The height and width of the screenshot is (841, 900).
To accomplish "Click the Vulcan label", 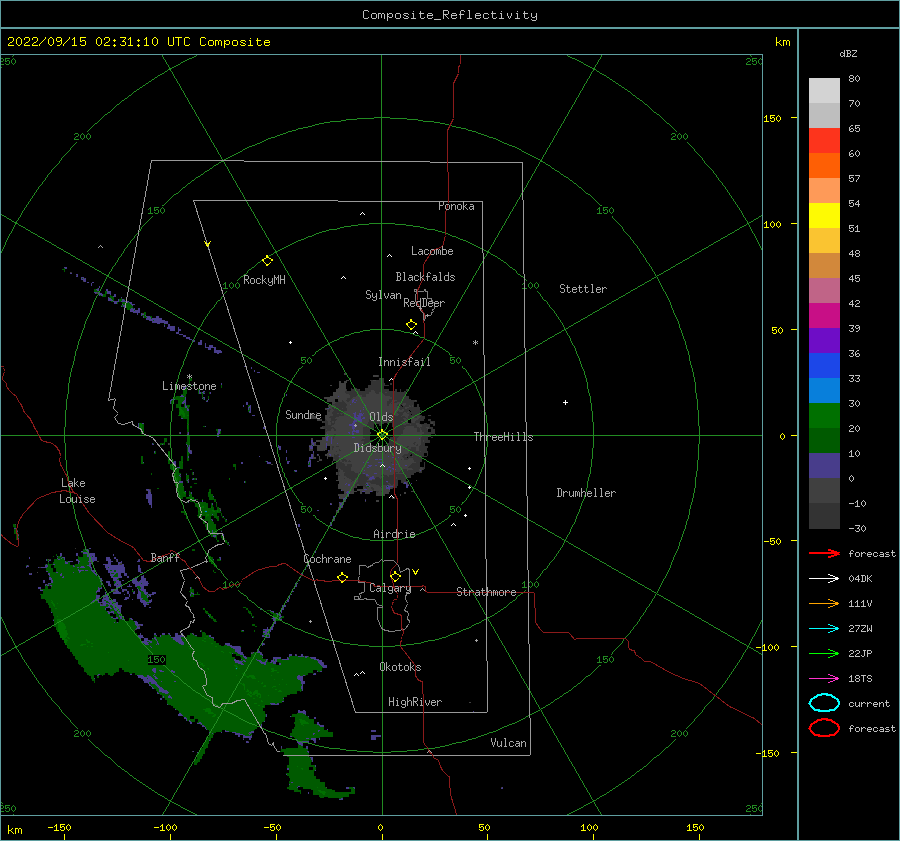I will click(x=509, y=743).
